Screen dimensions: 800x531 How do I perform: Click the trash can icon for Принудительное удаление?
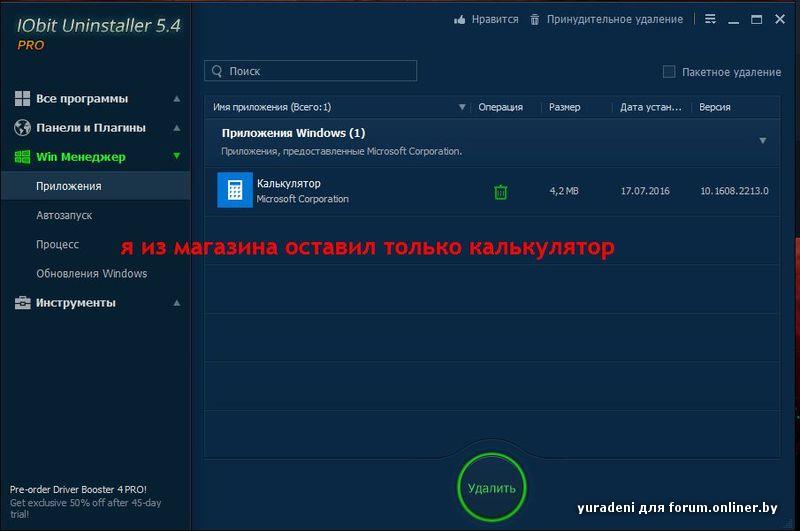(534, 19)
